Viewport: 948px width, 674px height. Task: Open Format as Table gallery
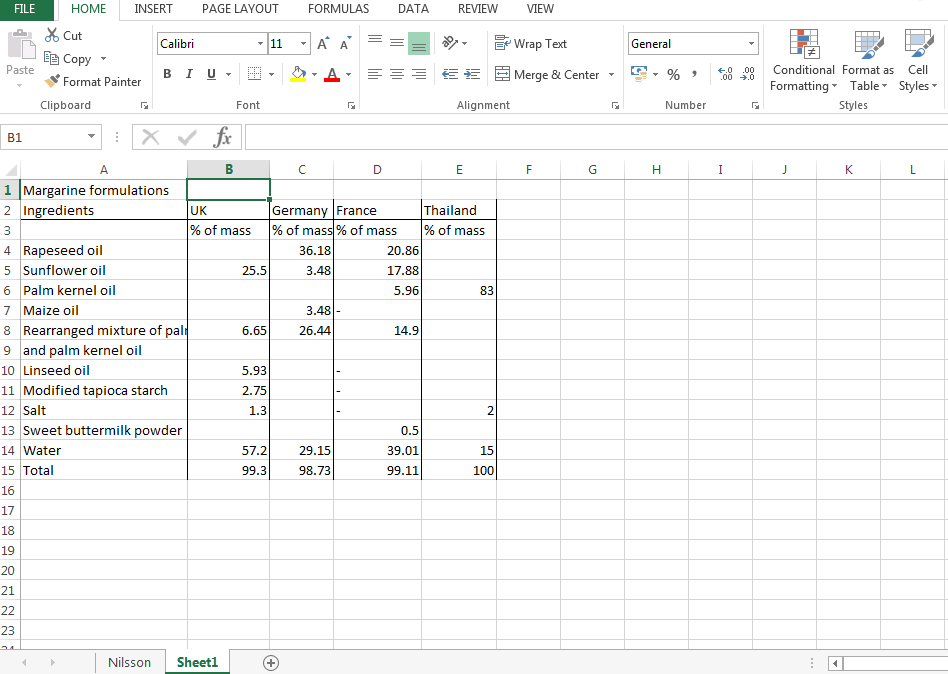(x=868, y=60)
